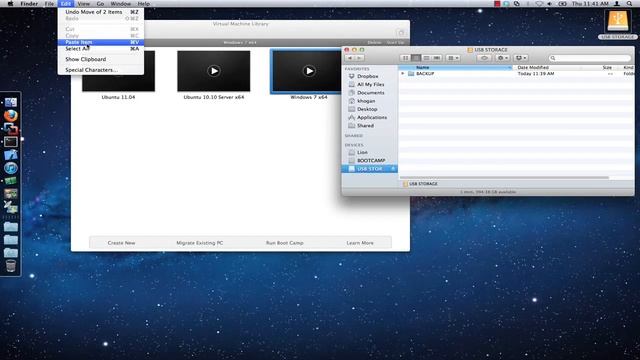Eject USB STOR from the sidebar

coord(393,169)
